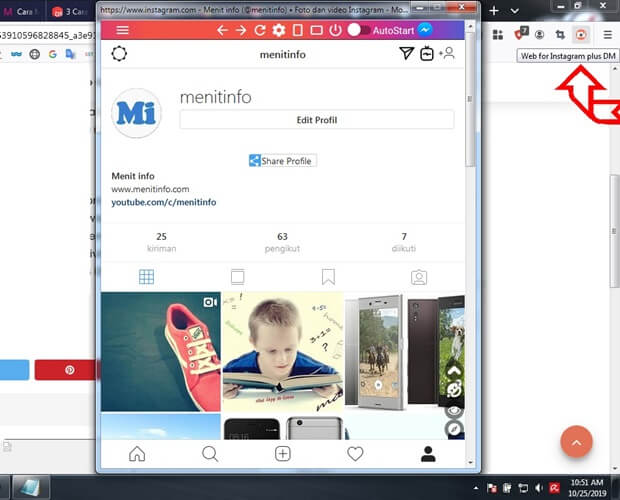Viewport: 620px width, 500px height.
Task: Click the popup scrollbar down arrow
Action: pyautogui.click(x=470, y=462)
